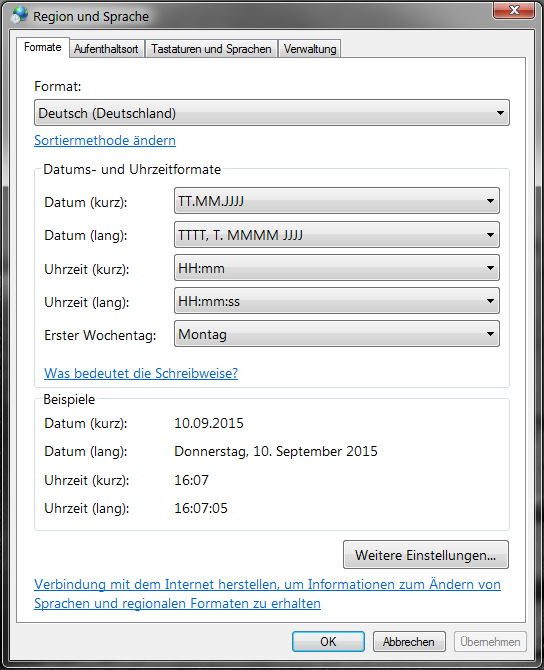Confirm with the OK button
Image resolution: width=544 pixels, height=670 pixels.
(328, 642)
